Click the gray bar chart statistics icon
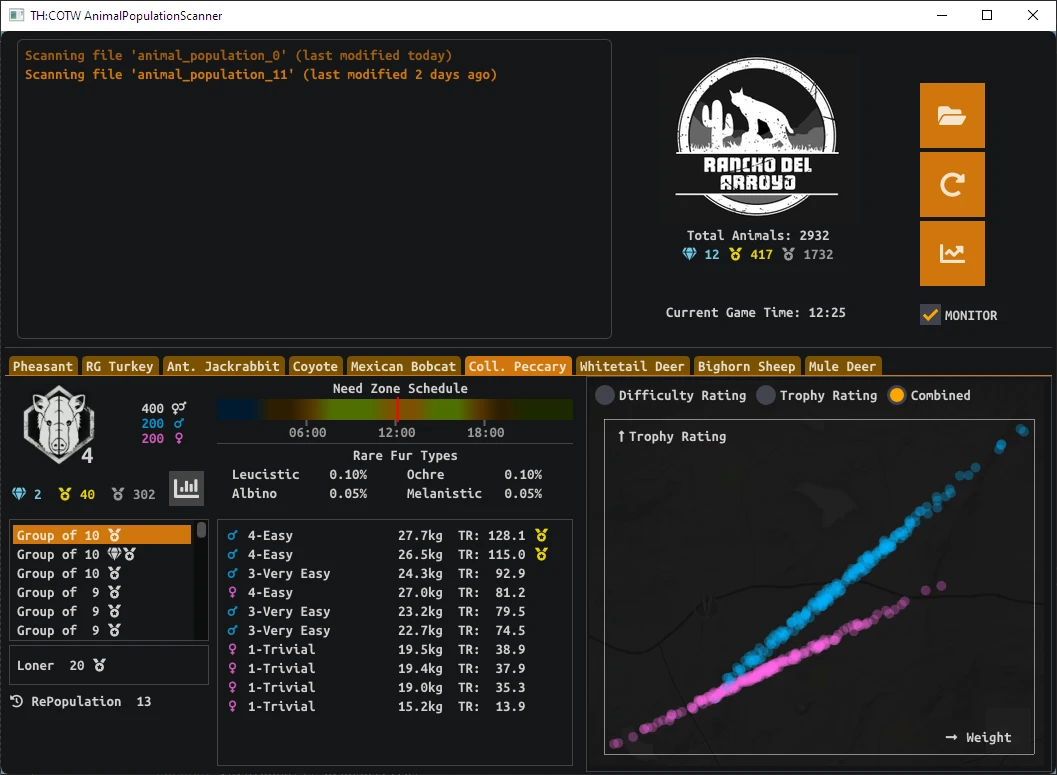 tap(186, 488)
